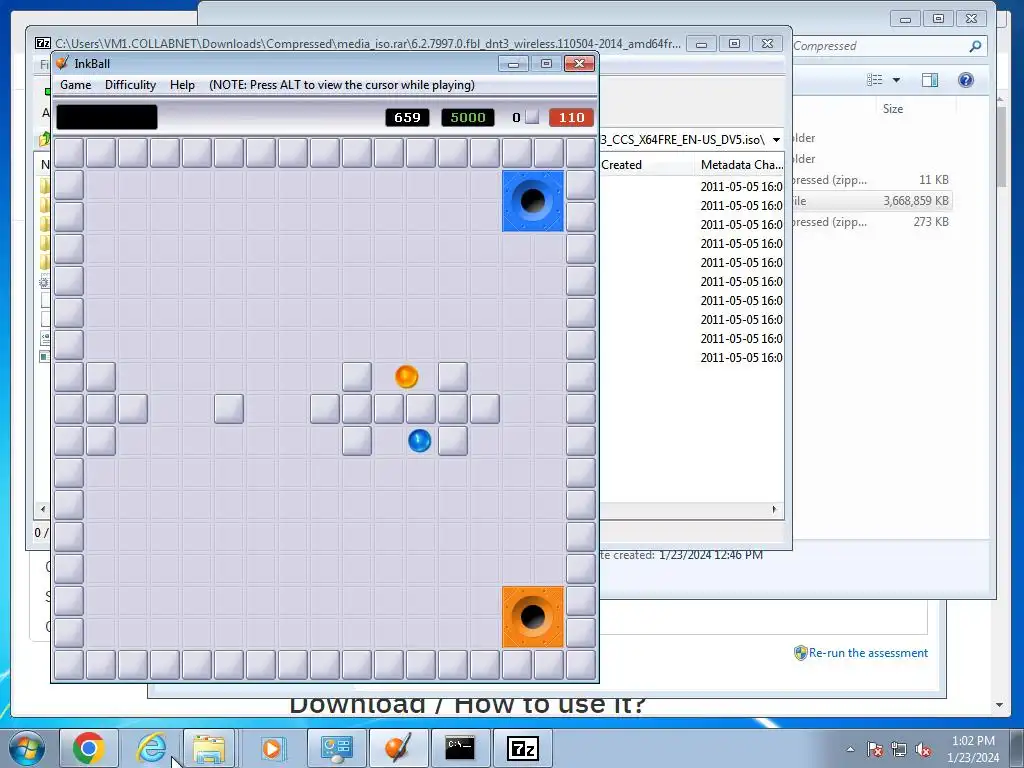Switch to the Control Panel taskbar item
Screen dimensions: 1024x768
tap(336, 748)
